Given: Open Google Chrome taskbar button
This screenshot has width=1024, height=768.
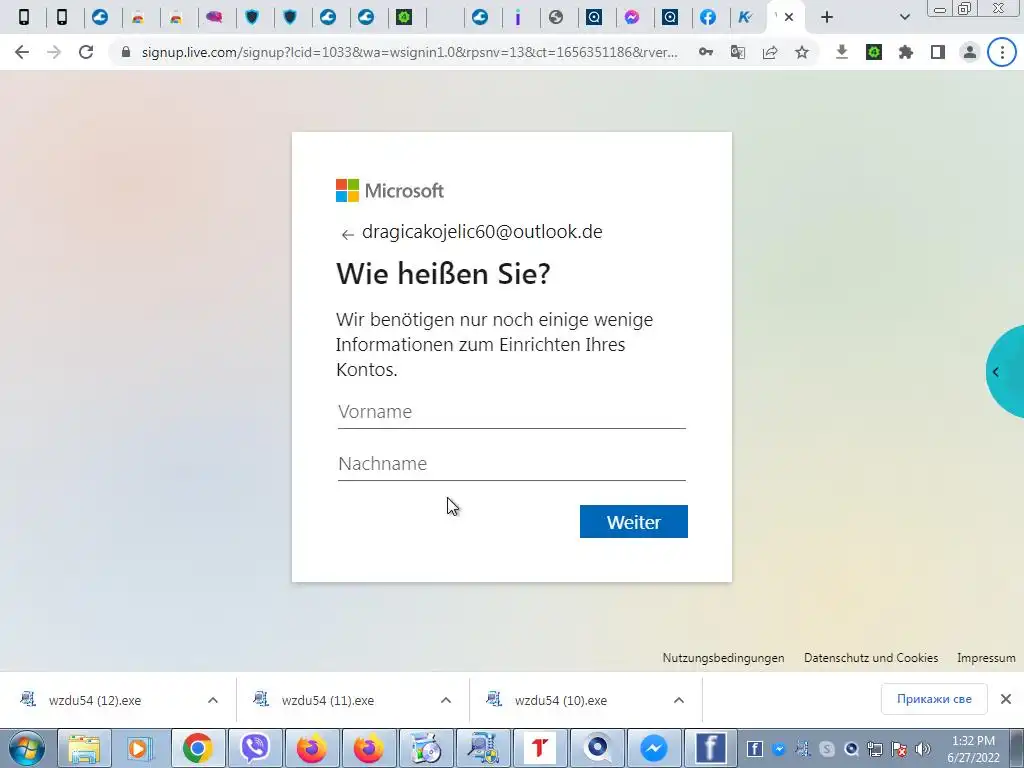Looking at the screenshot, I should pyautogui.click(x=198, y=748).
